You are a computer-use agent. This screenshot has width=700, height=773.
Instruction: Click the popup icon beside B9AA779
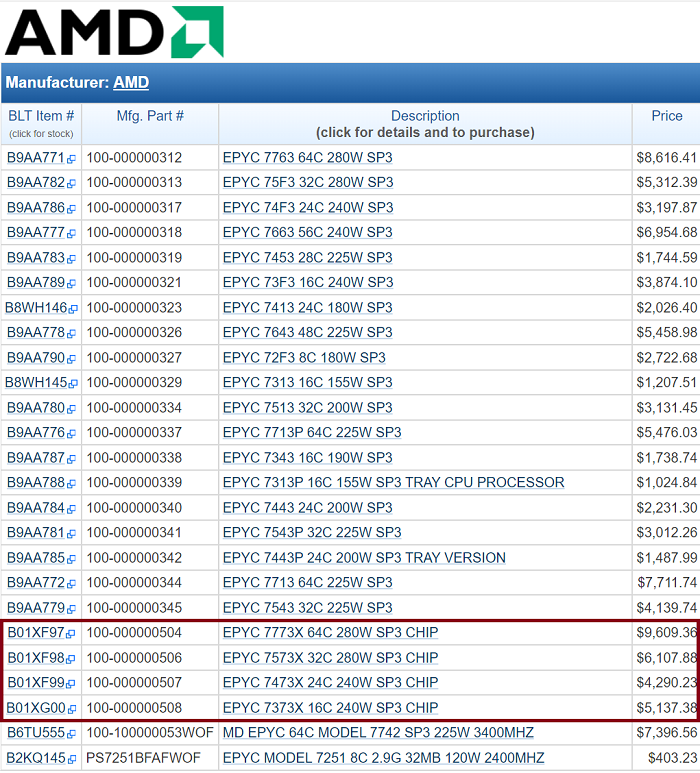(x=71, y=608)
